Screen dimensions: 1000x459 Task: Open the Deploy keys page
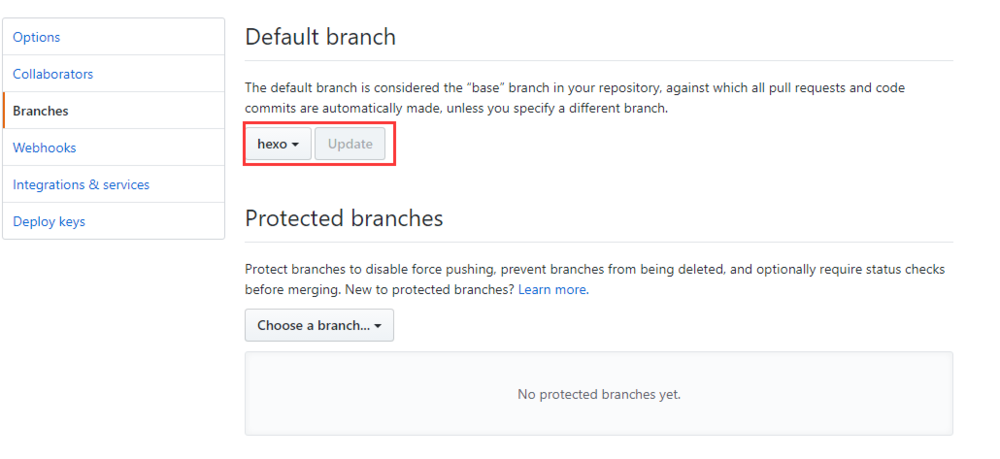[x=49, y=222]
